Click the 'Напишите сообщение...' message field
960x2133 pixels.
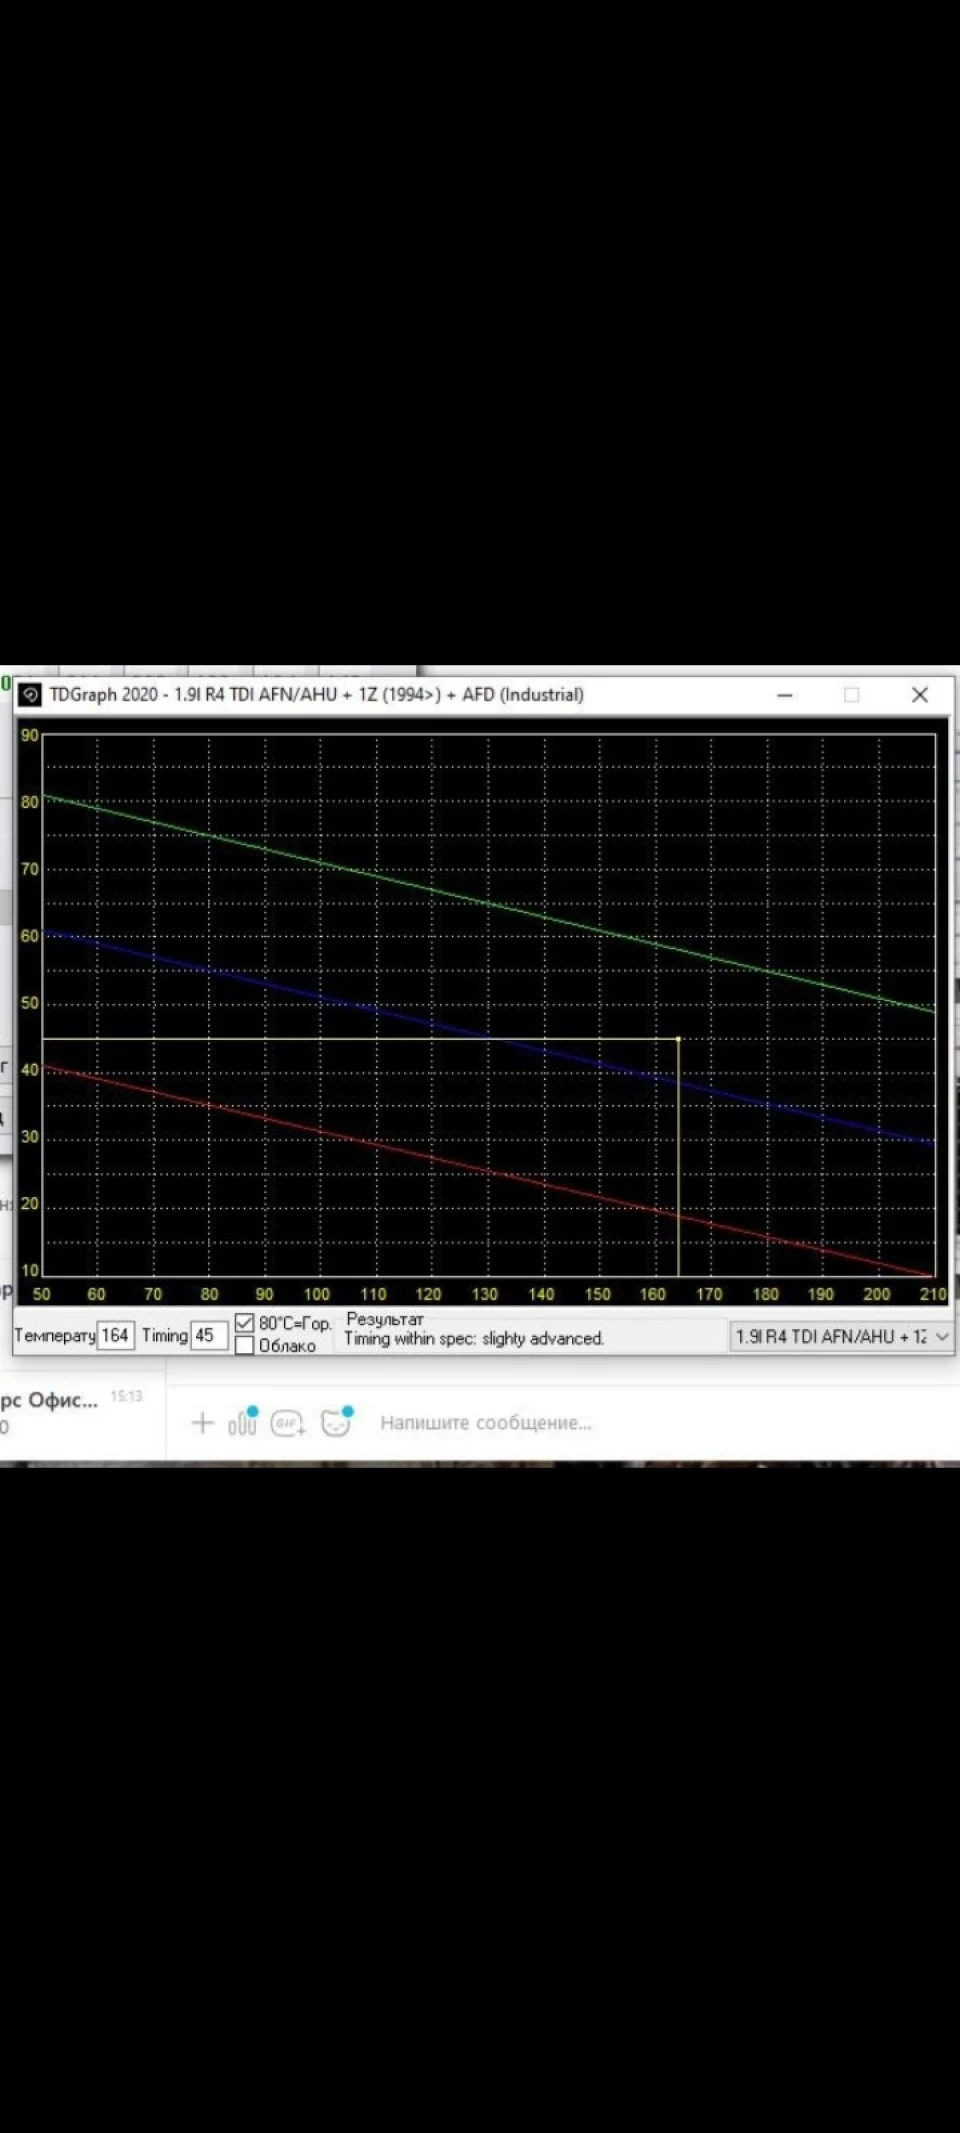click(486, 1422)
